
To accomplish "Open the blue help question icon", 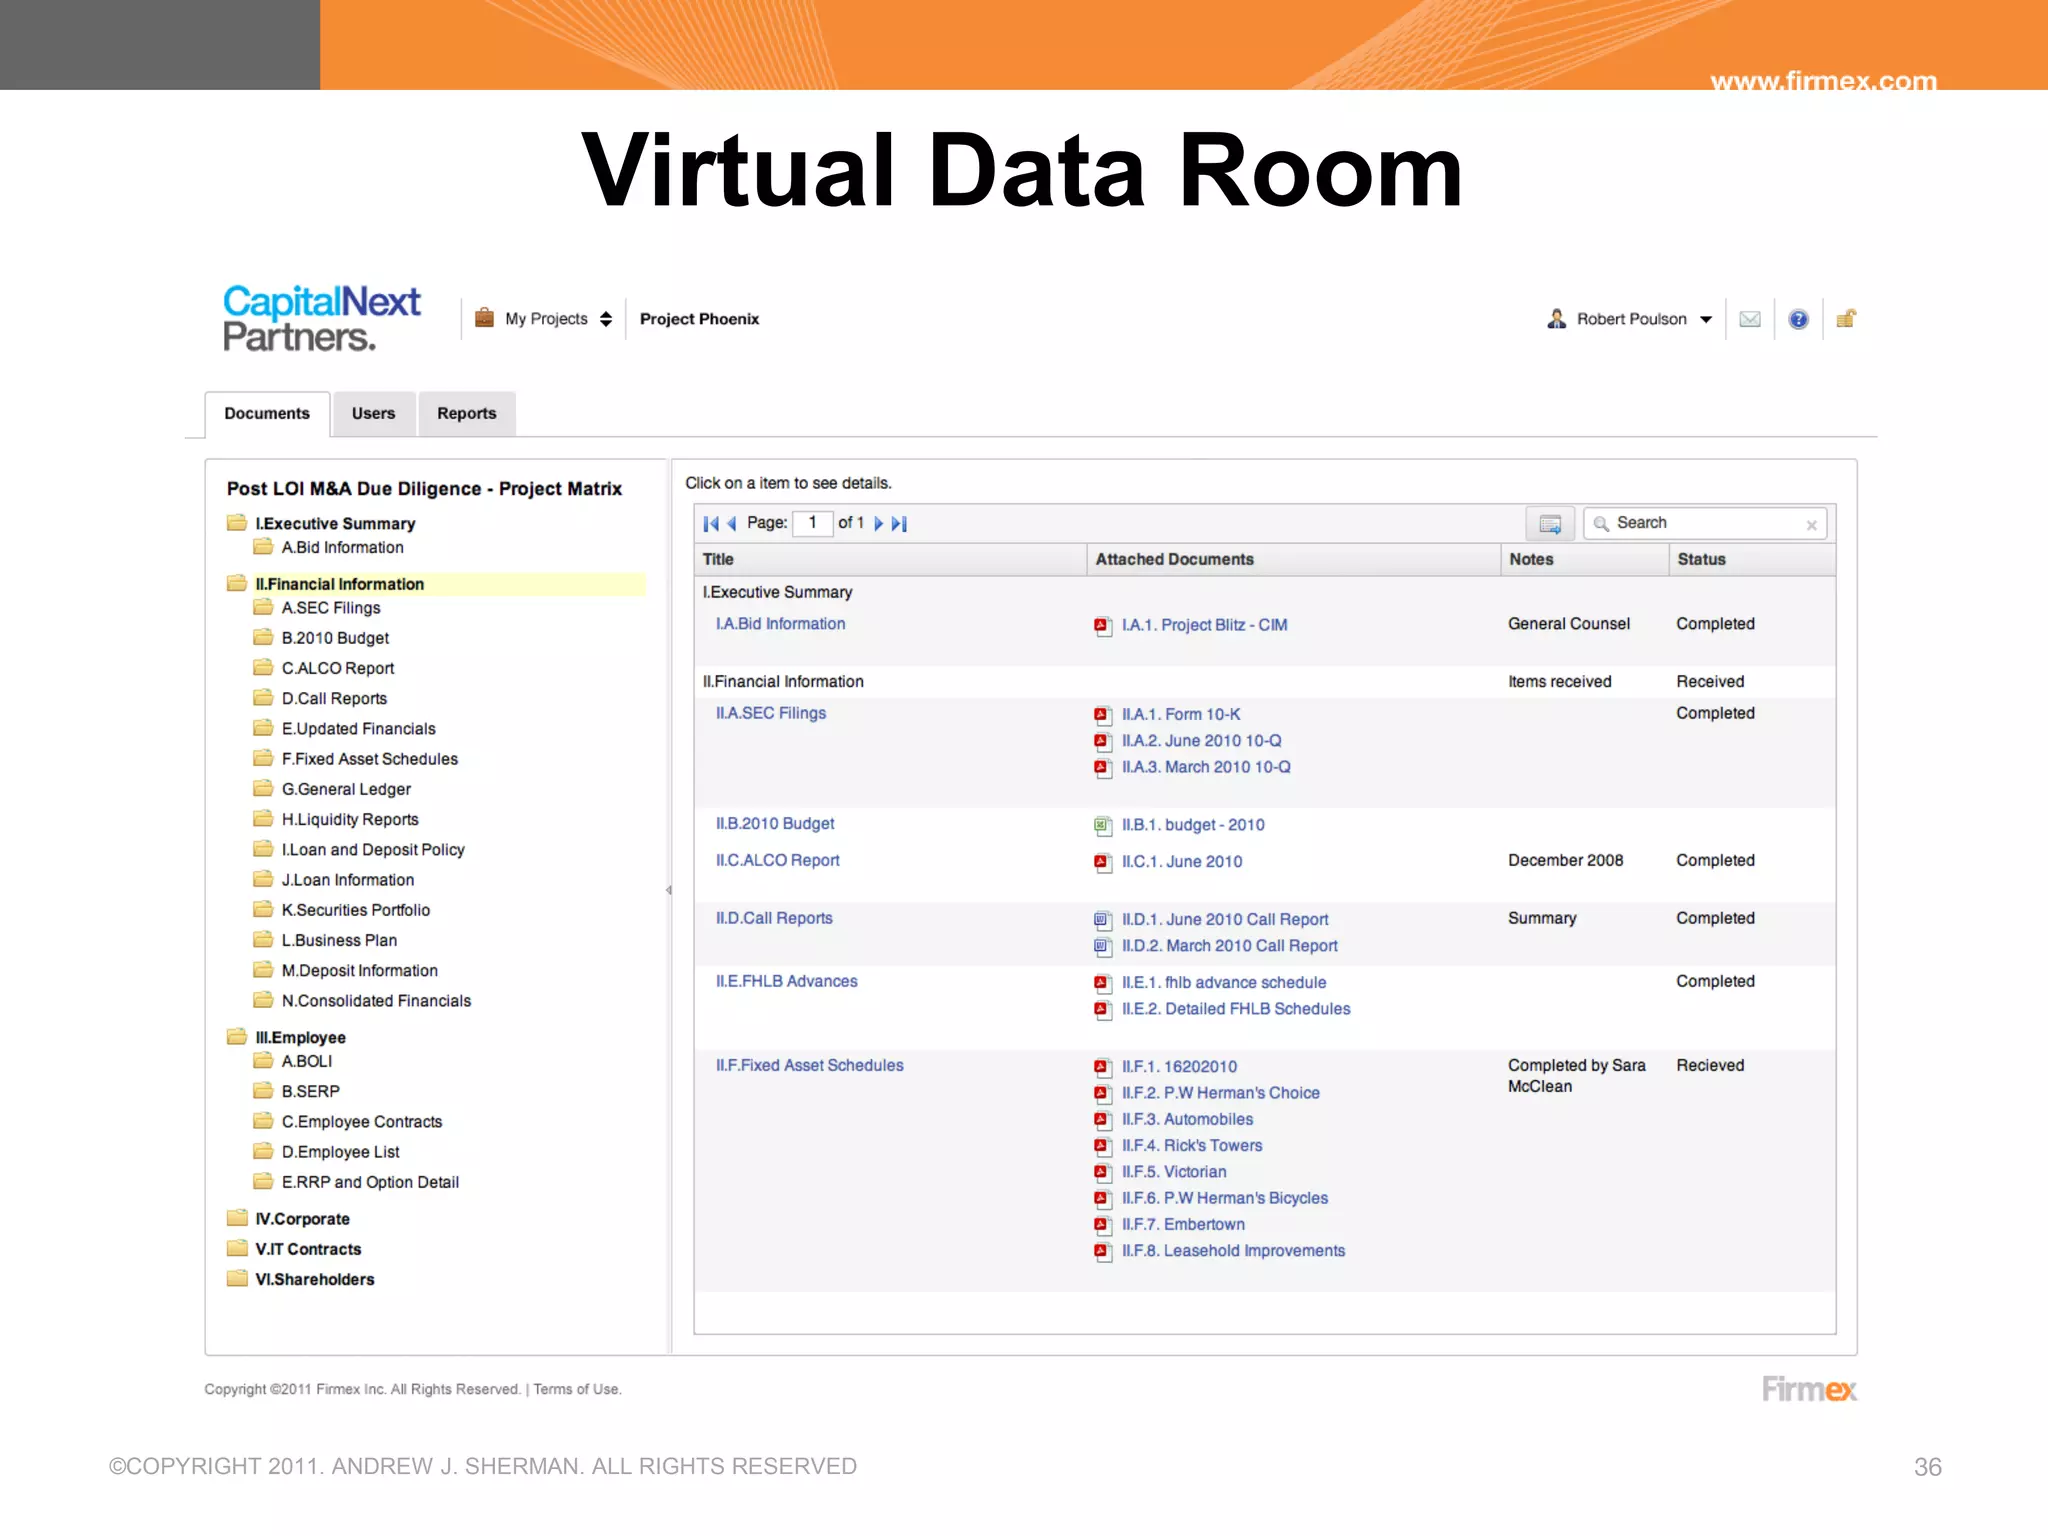I will [1798, 319].
